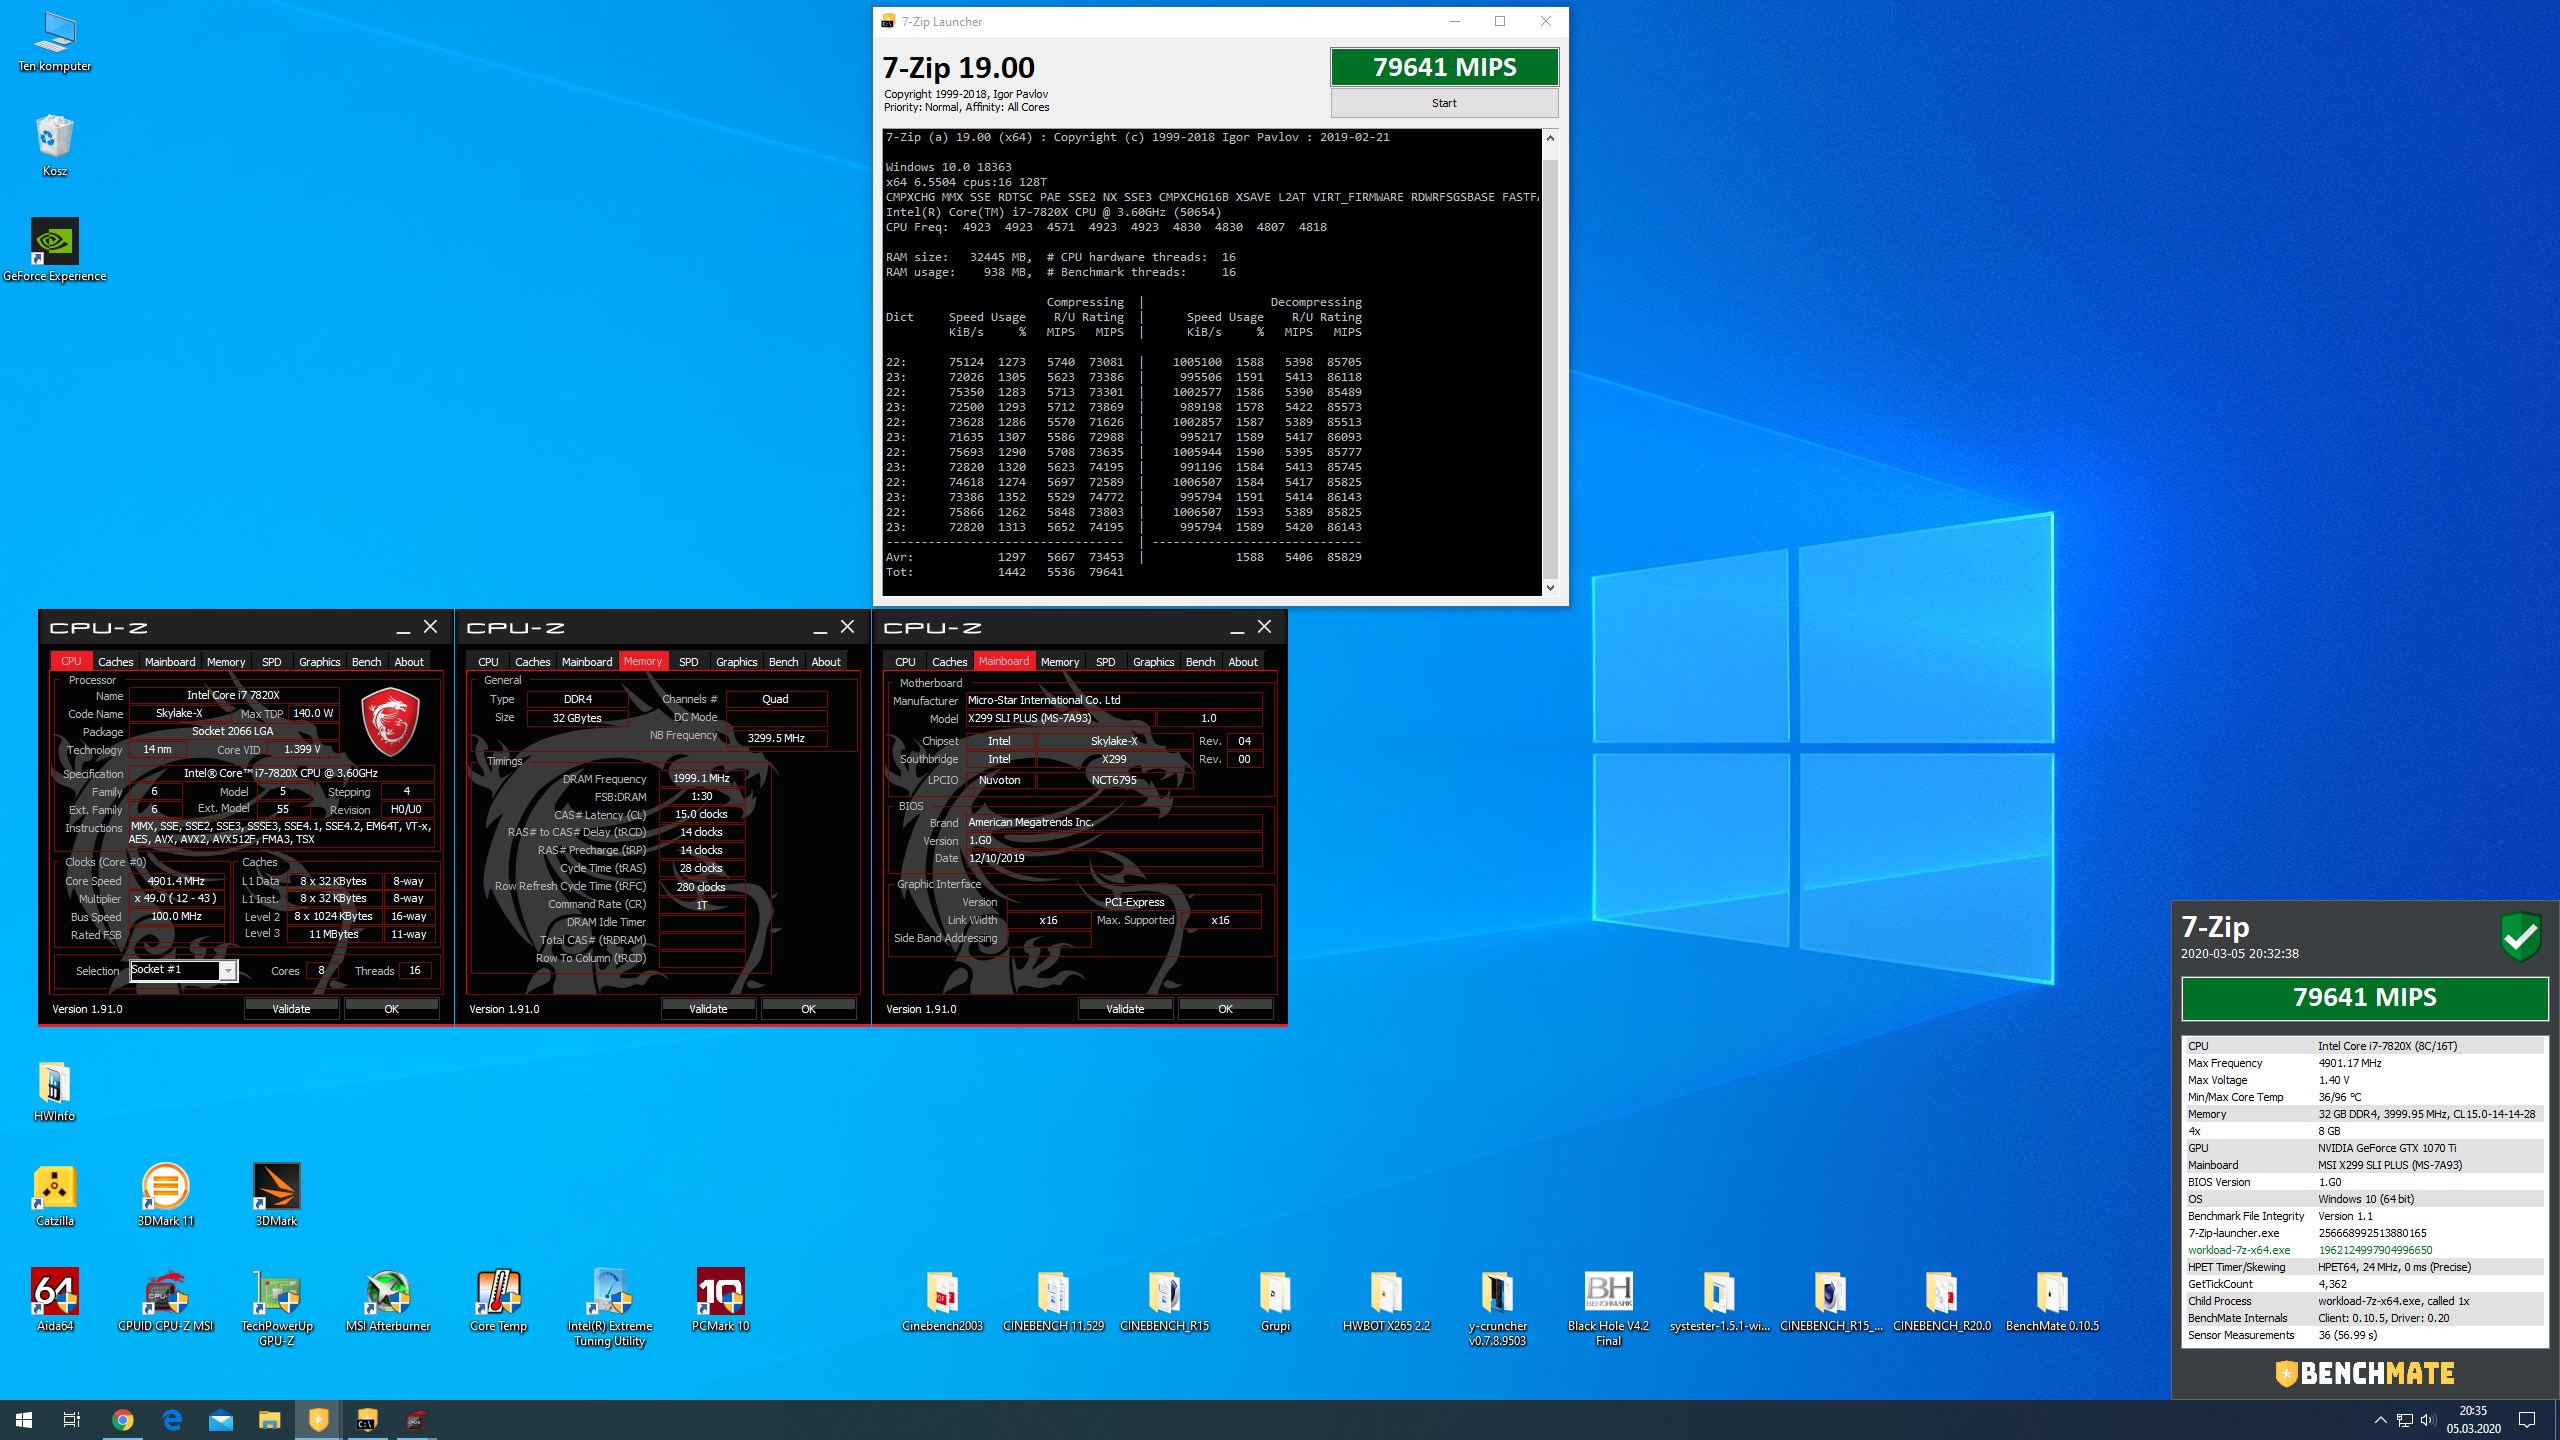Open Graphics tab in Memory CPU-Z window

pos(736,662)
